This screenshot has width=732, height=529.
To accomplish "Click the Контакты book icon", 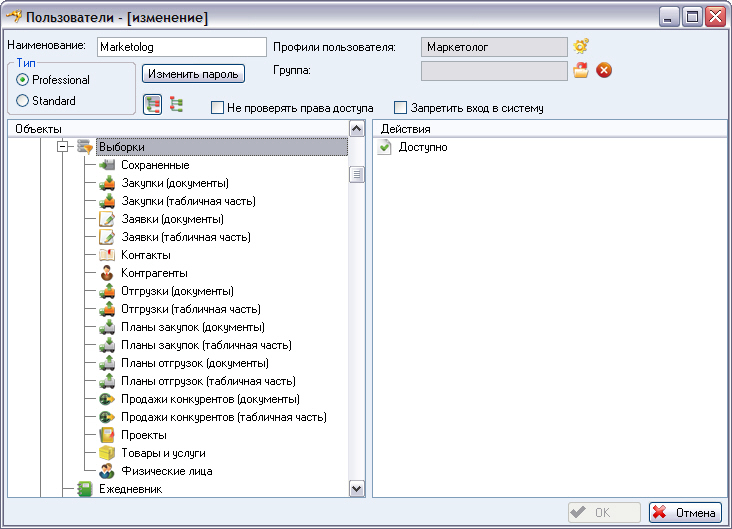I will [107, 255].
